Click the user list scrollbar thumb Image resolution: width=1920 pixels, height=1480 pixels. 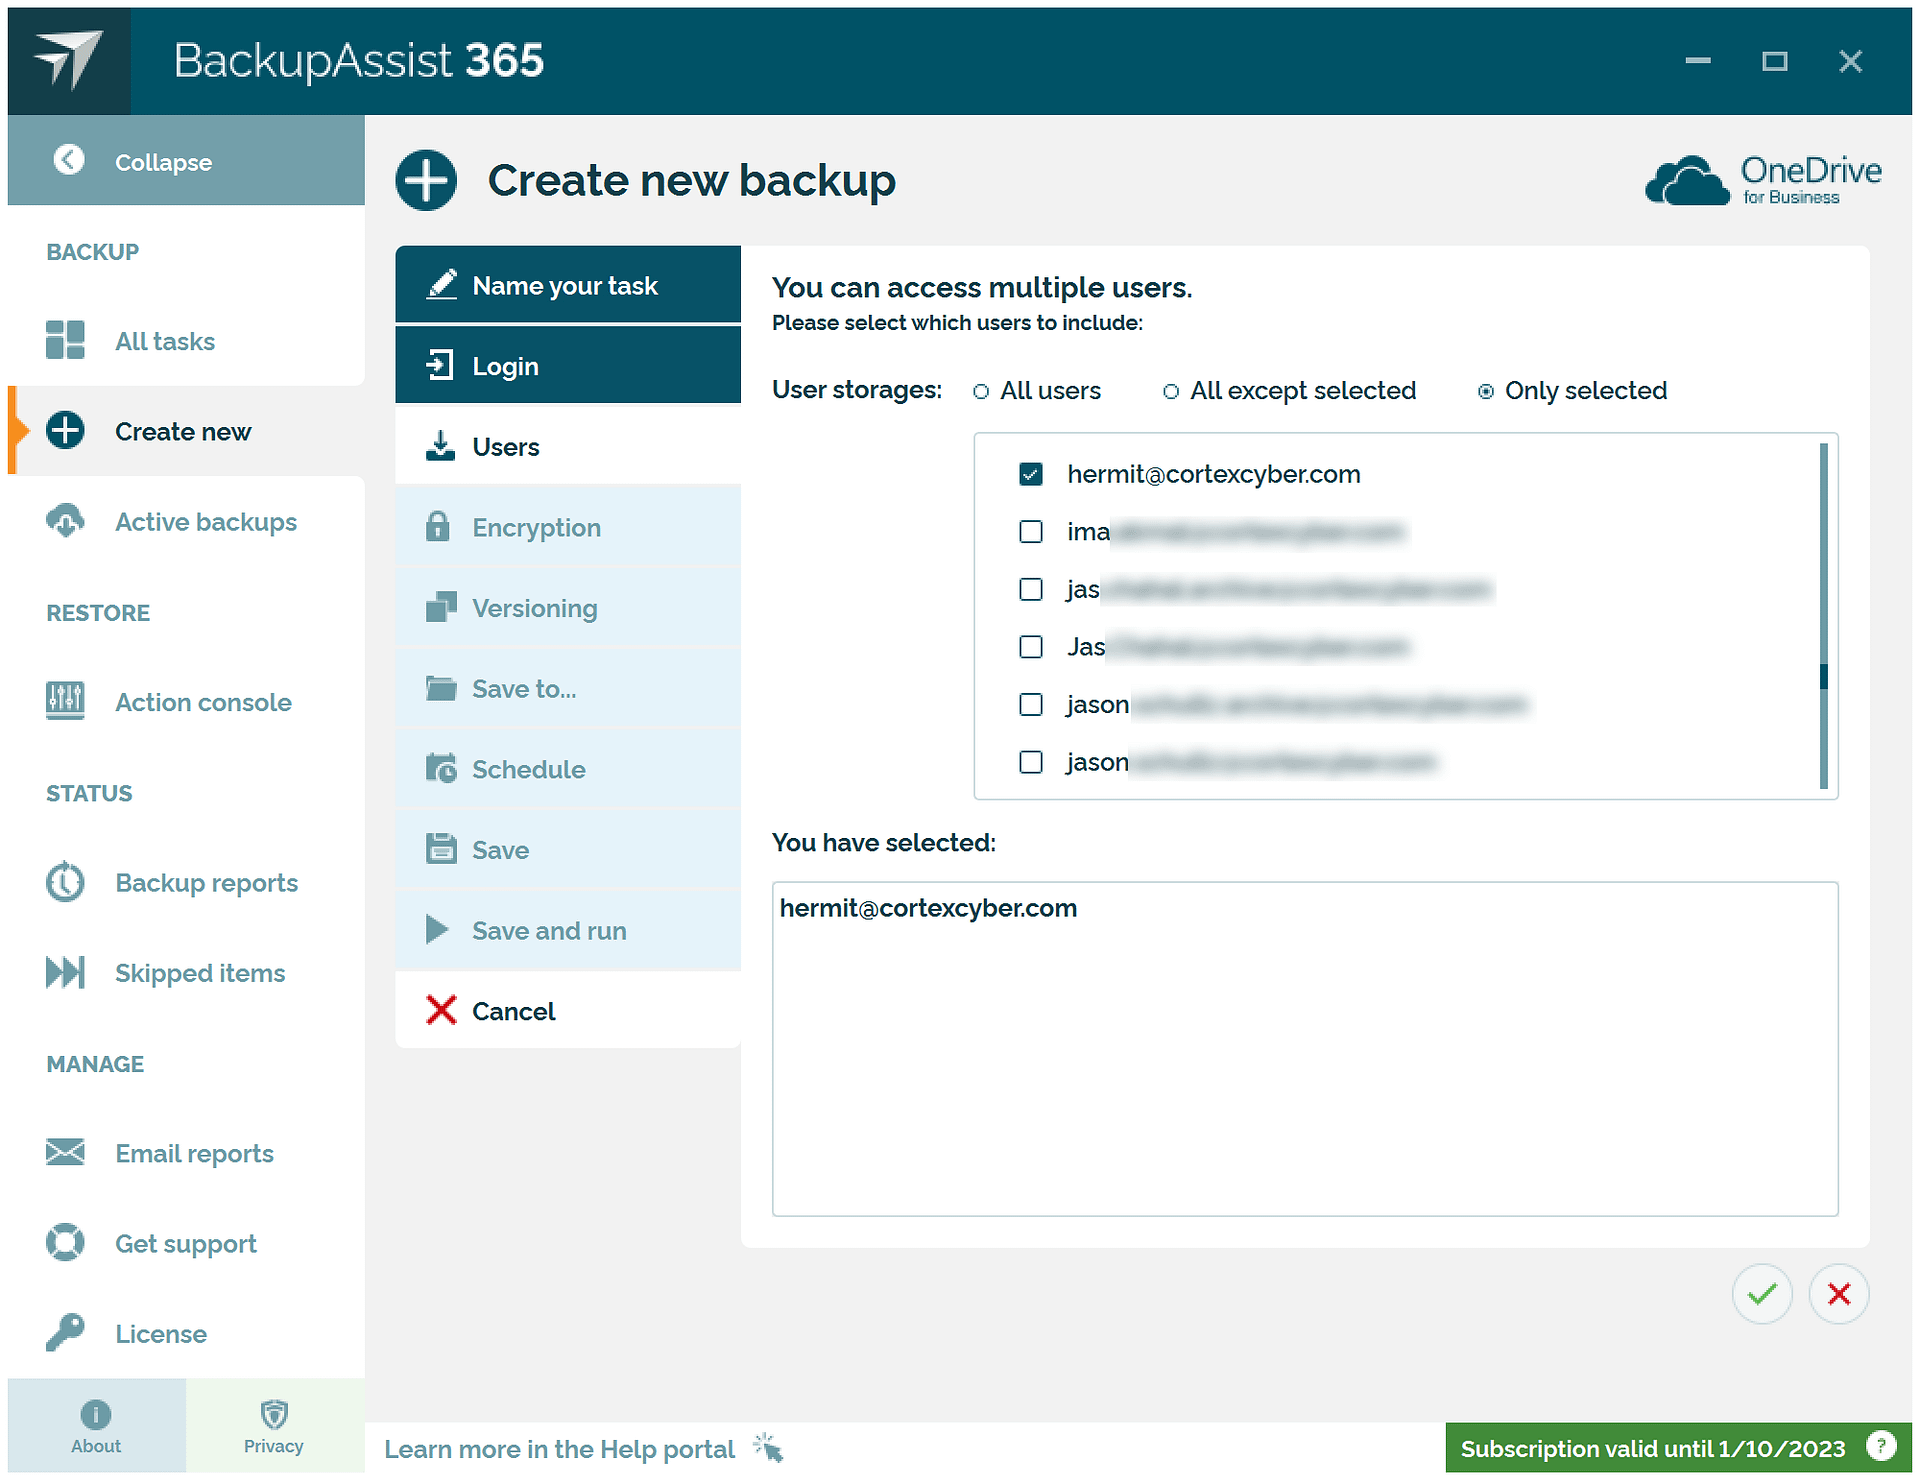(x=1823, y=676)
